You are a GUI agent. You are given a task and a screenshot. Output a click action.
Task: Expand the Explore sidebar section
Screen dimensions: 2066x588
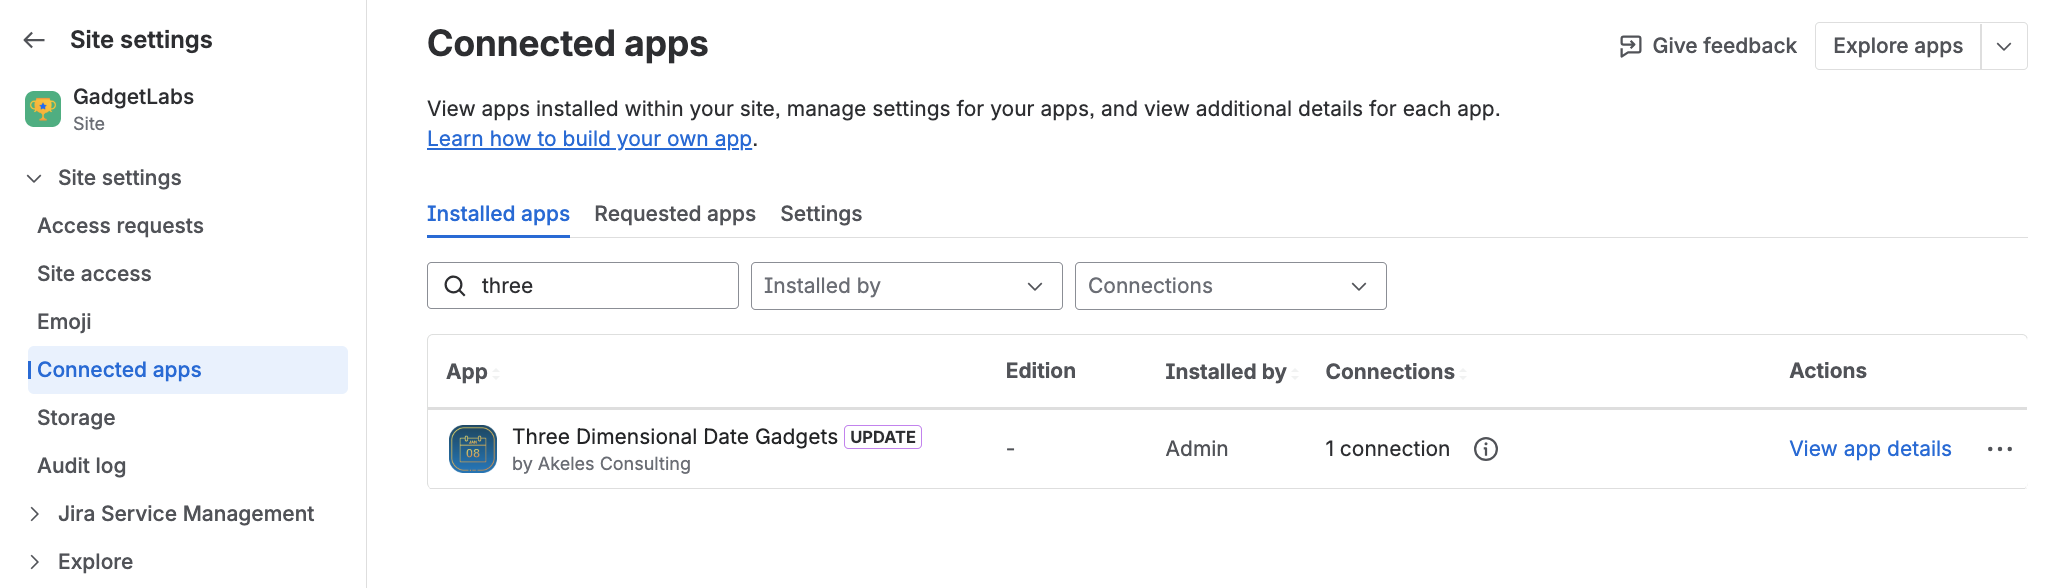click(35, 562)
